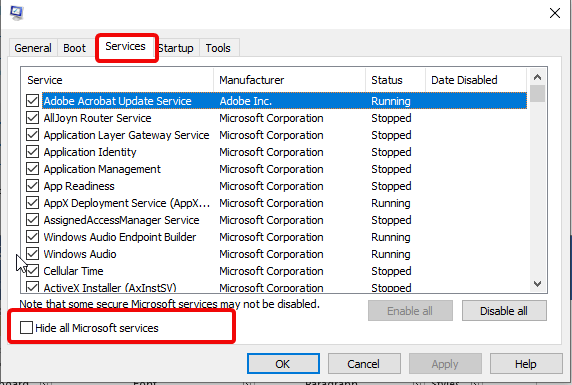Open Help for System Configuration

click(526, 363)
